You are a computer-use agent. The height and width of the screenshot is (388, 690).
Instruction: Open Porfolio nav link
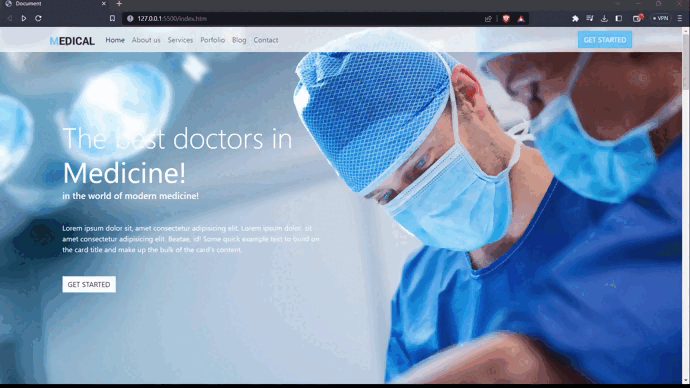point(213,40)
